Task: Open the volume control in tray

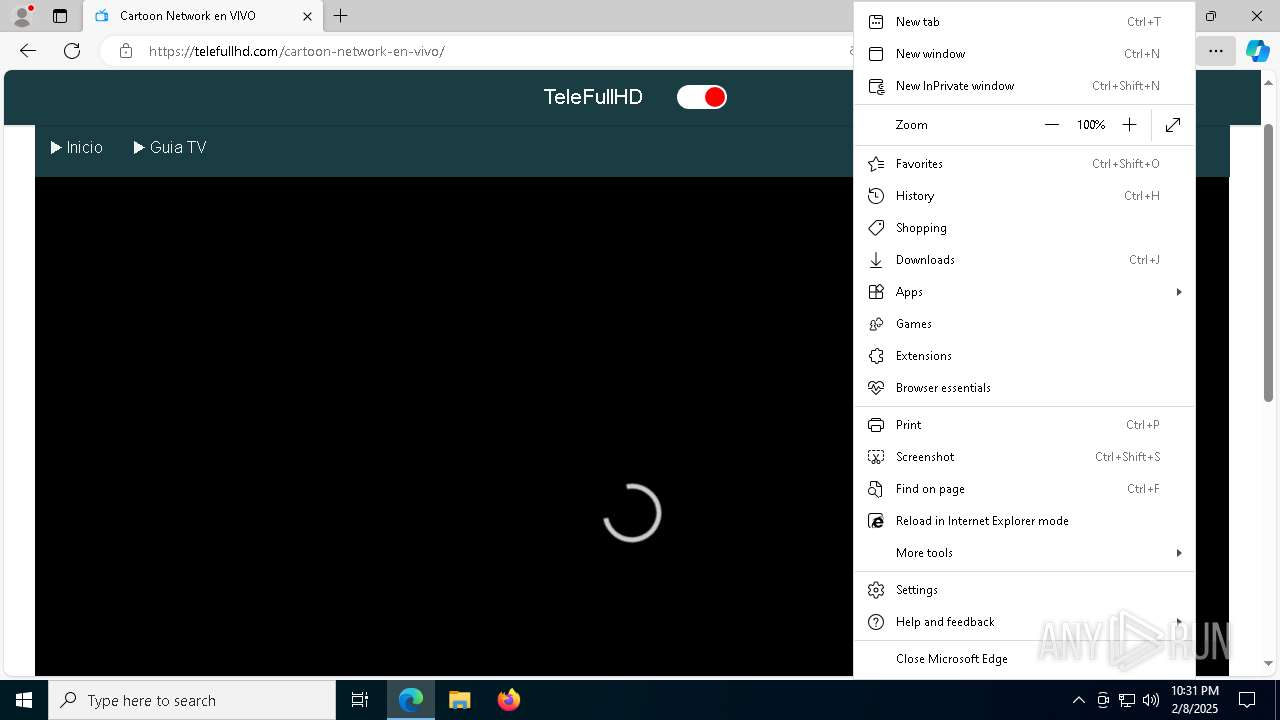Action: (x=1151, y=700)
